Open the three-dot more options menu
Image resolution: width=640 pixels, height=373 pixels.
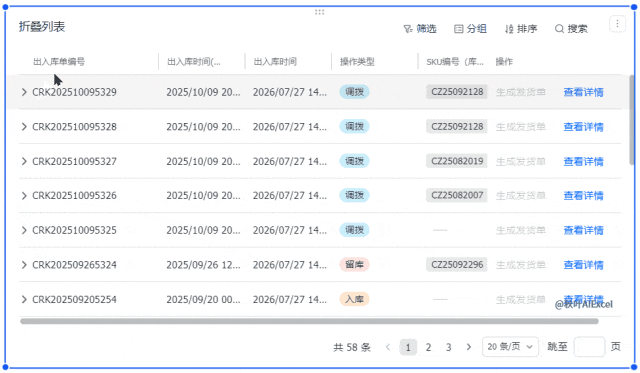pyautogui.click(x=617, y=24)
